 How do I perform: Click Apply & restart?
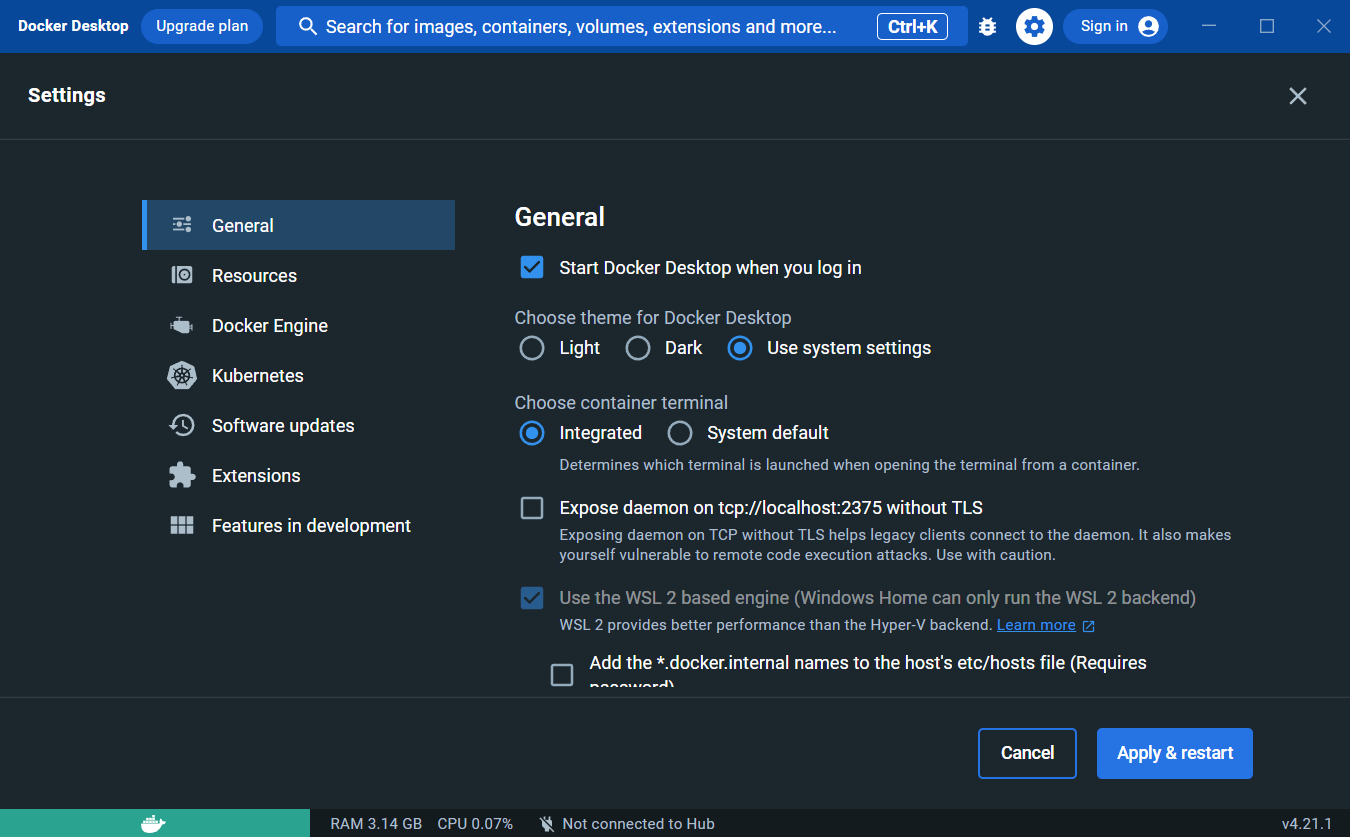pyautogui.click(x=1174, y=753)
